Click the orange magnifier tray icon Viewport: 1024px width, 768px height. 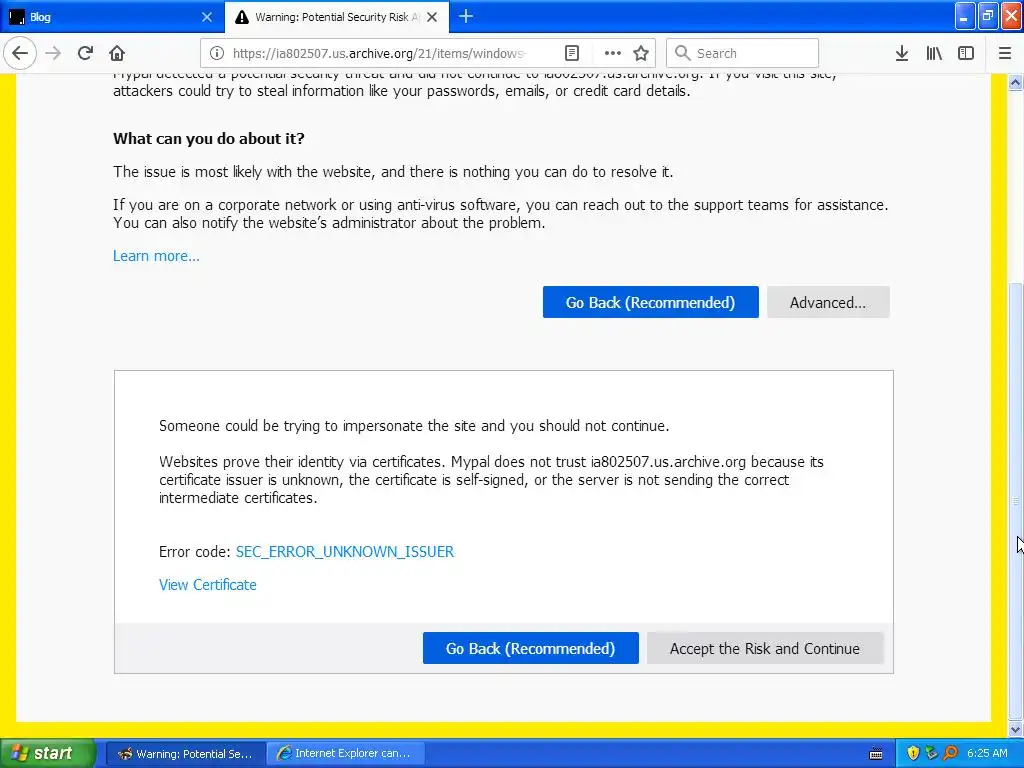pos(950,754)
